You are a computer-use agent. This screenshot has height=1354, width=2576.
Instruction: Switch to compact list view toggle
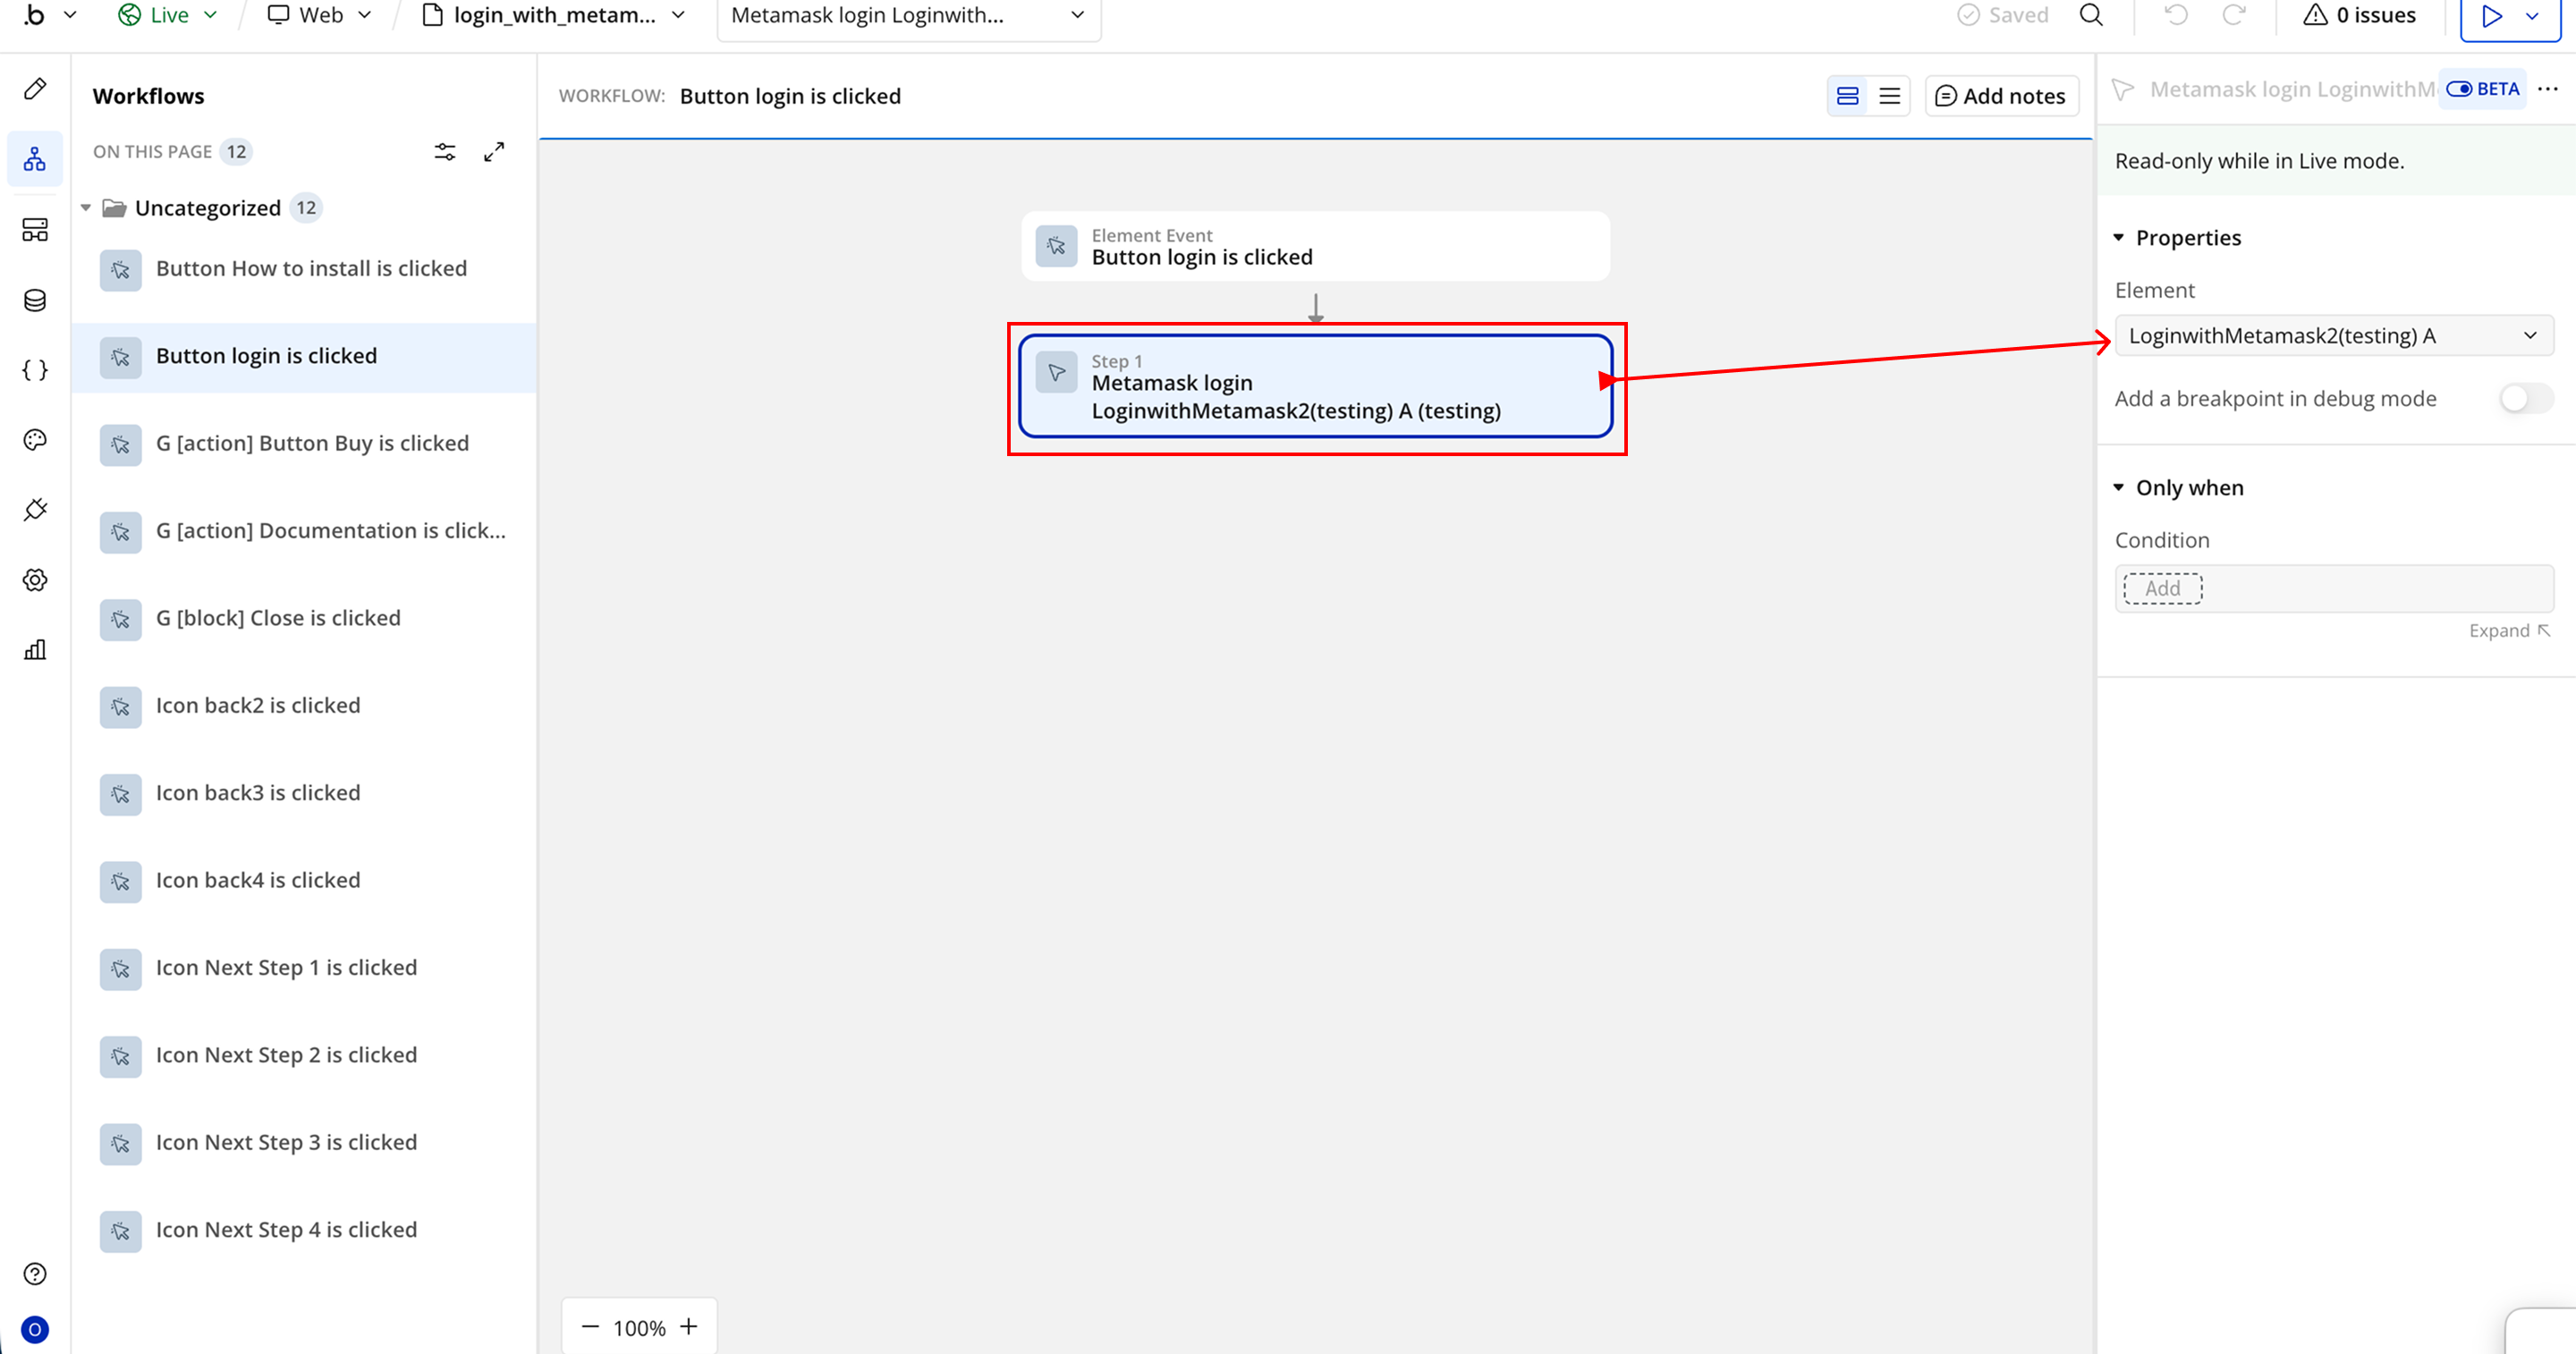1889,96
